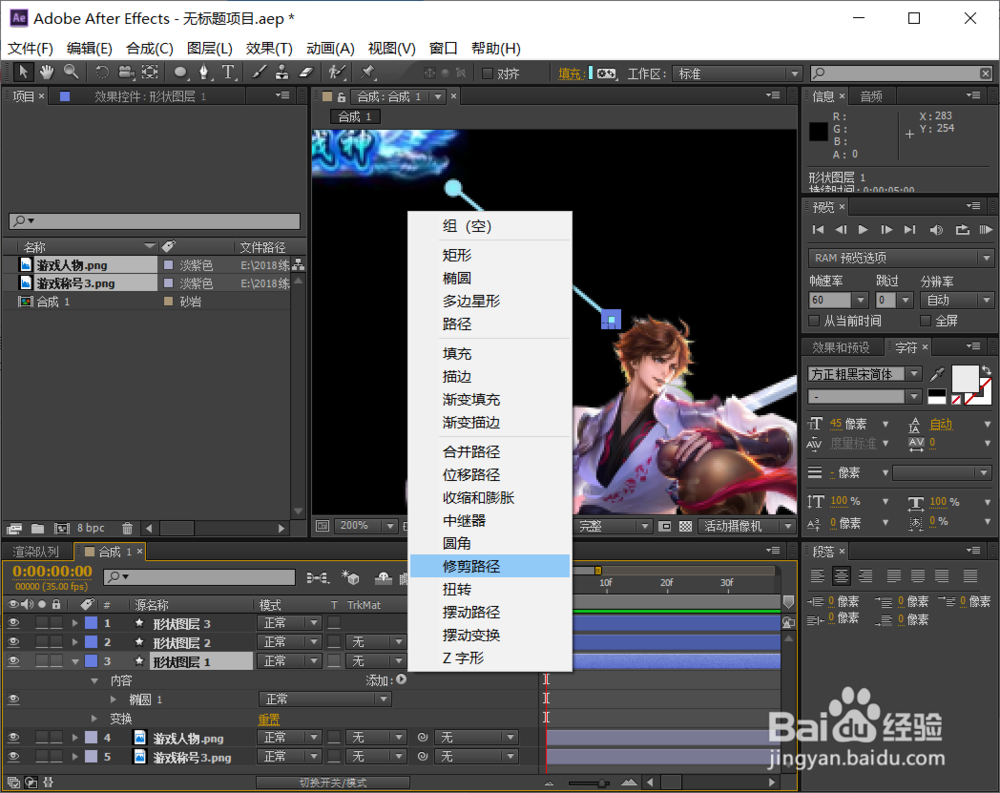The image size is (1000, 793).
Task: Open the 方正粗黑宋简体 font dropdown
Action: click(864, 374)
